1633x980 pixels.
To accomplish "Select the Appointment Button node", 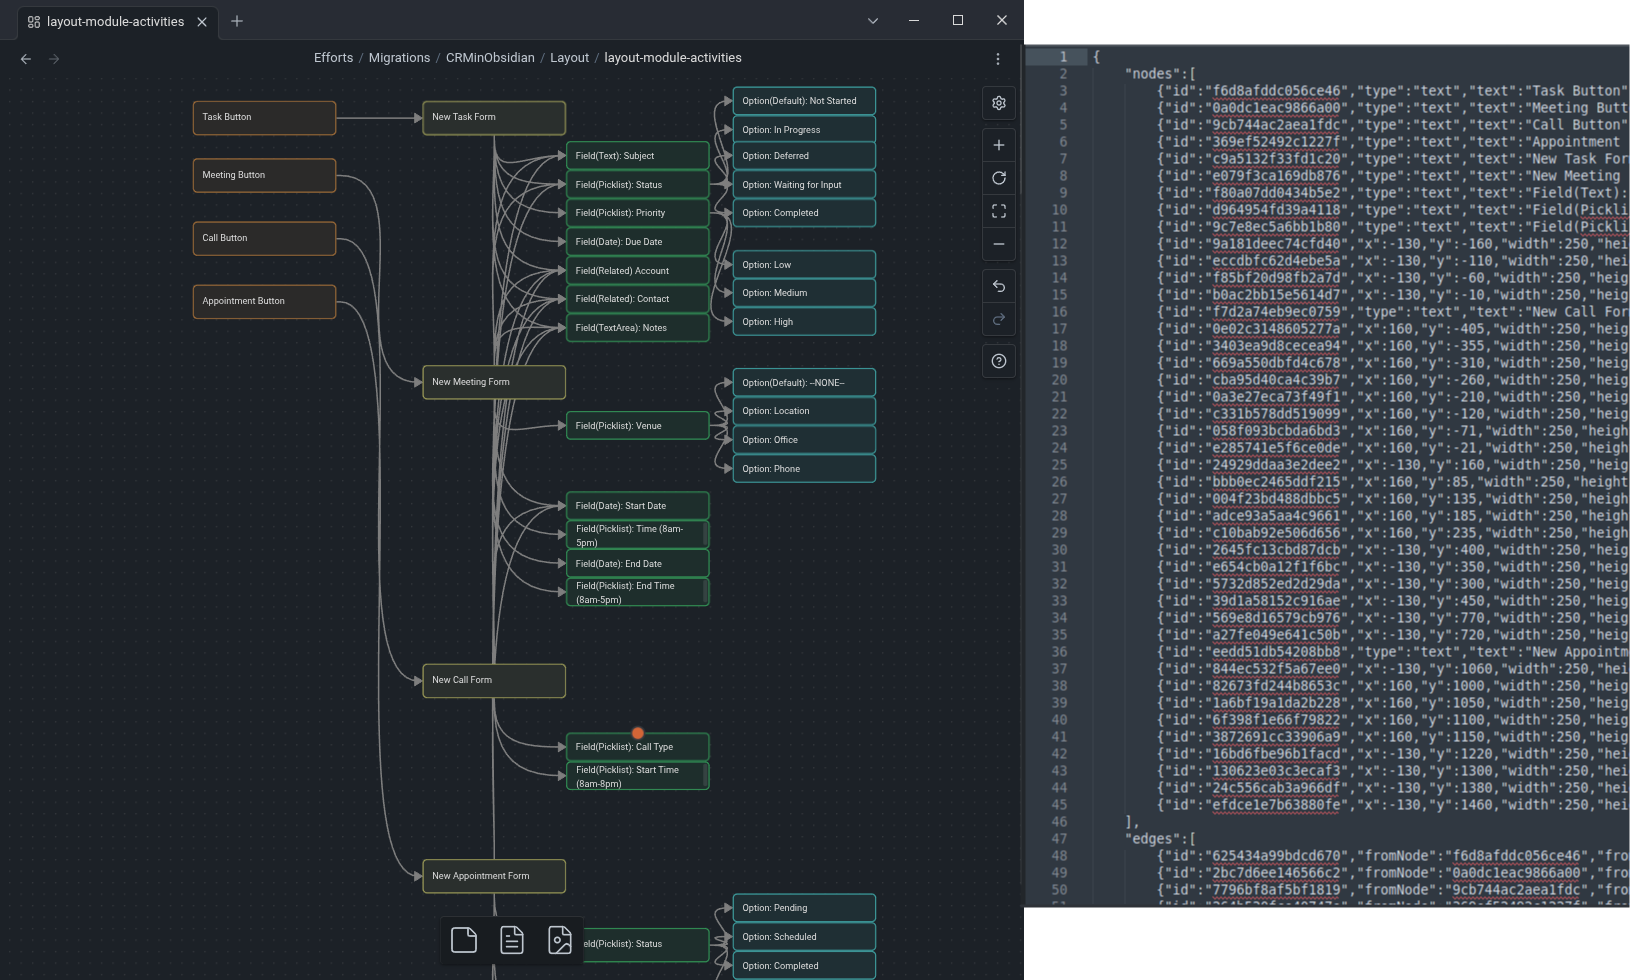I will tap(264, 301).
